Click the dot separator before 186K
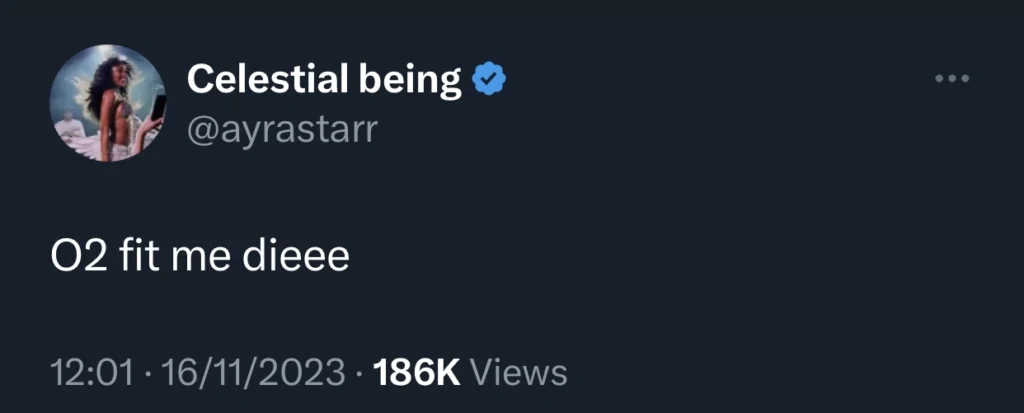 (x=358, y=374)
